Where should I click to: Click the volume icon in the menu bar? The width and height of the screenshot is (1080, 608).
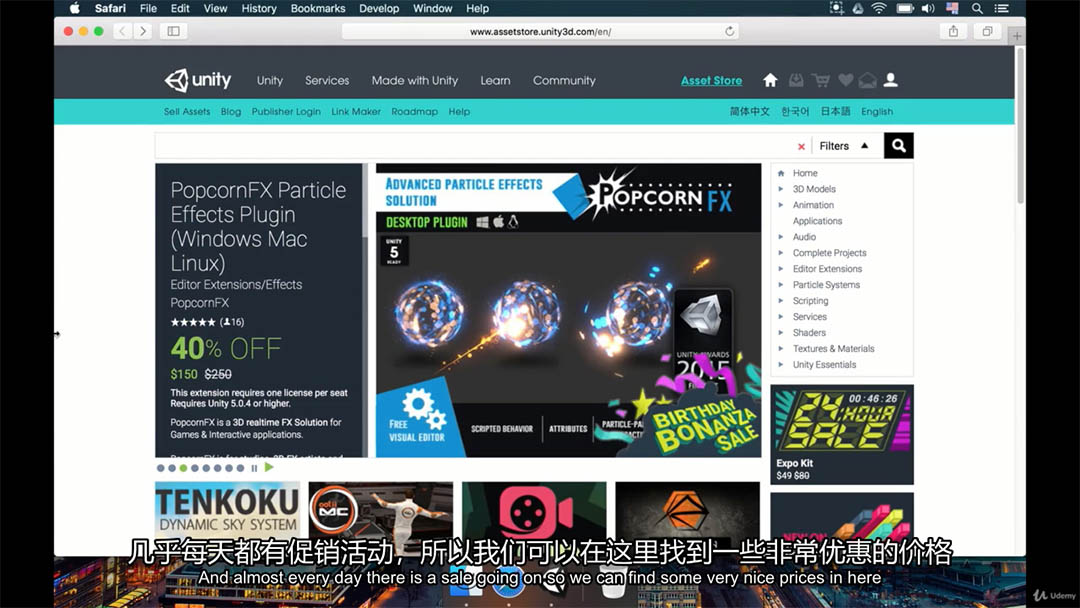pos(928,8)
